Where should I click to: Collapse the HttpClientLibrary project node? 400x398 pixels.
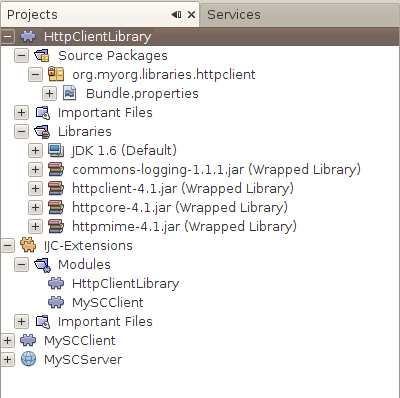8,36
